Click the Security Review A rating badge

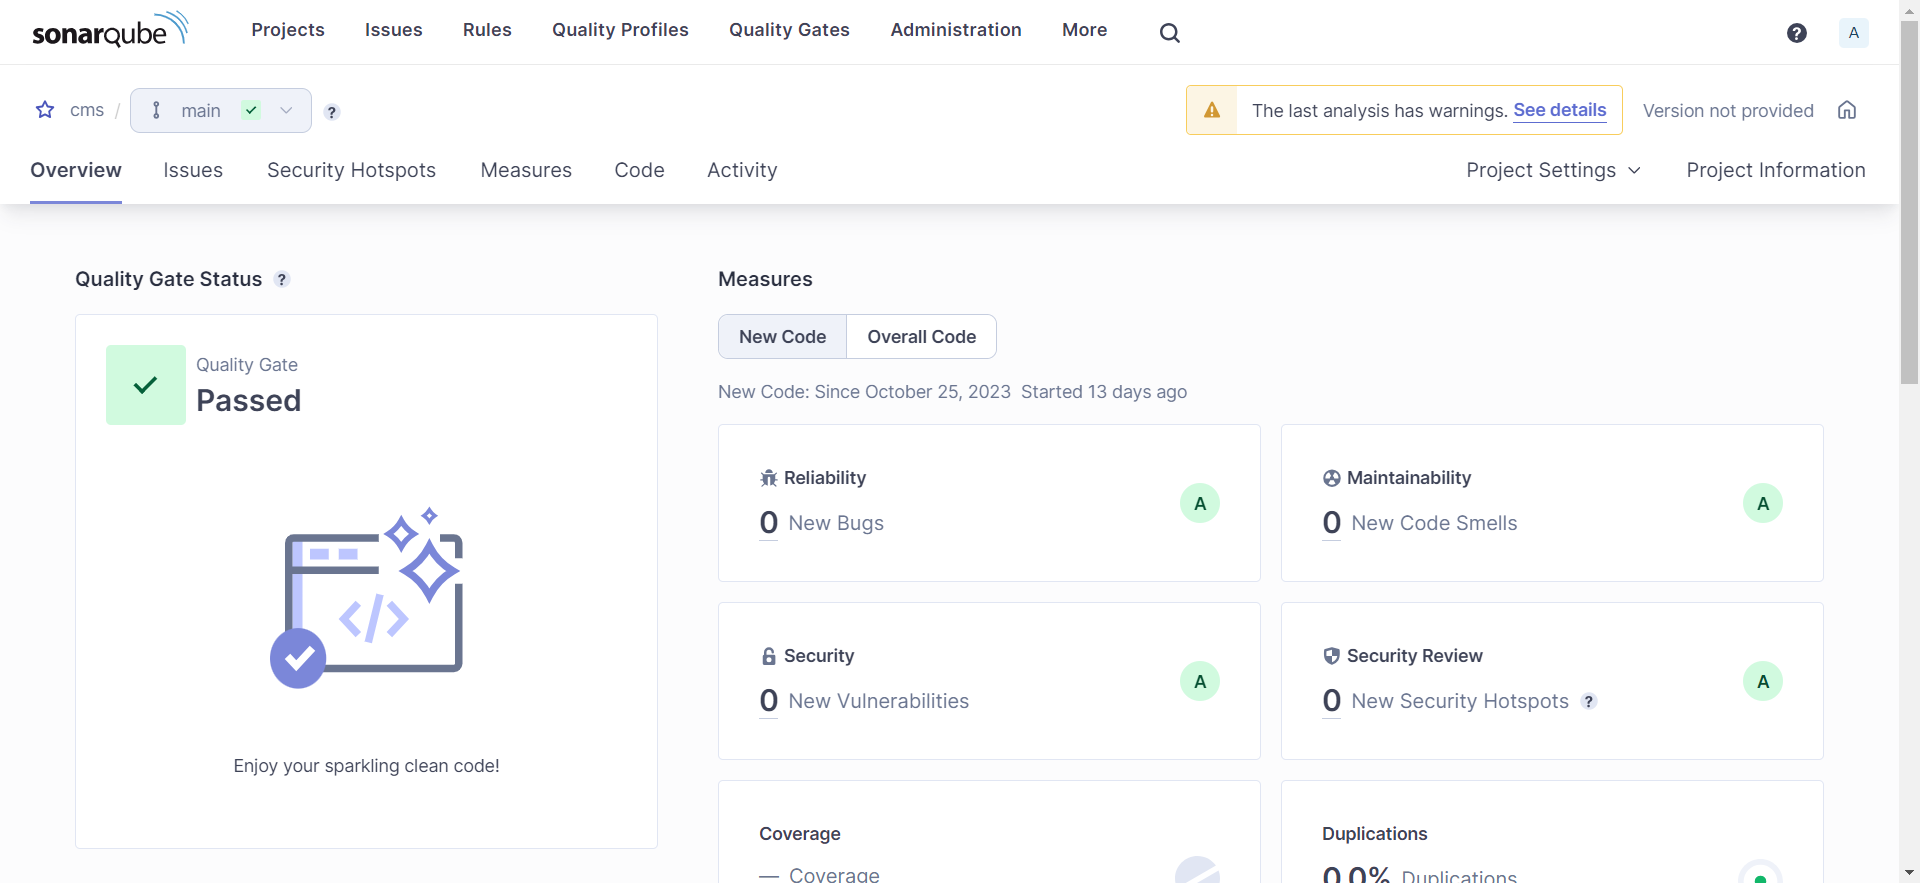coord(1763,681)
